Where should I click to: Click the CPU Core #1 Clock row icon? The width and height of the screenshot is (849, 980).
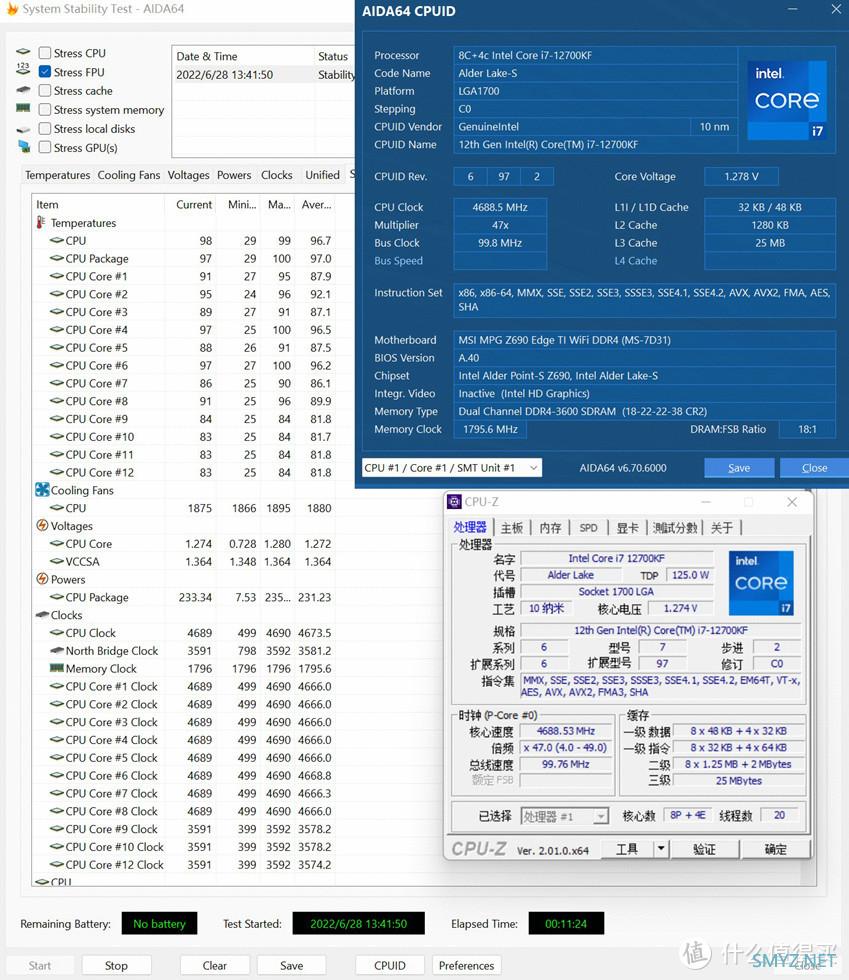[x=57, y=686]
